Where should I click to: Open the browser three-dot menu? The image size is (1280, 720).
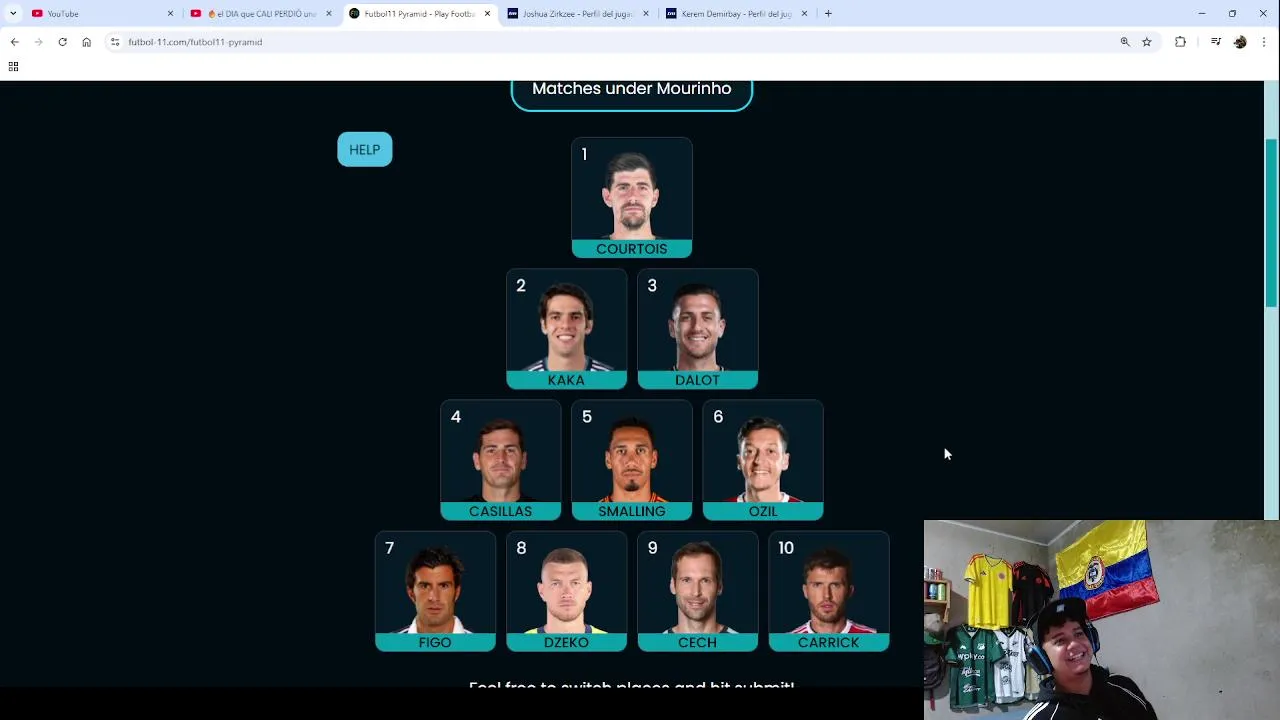coord(1265,42)
